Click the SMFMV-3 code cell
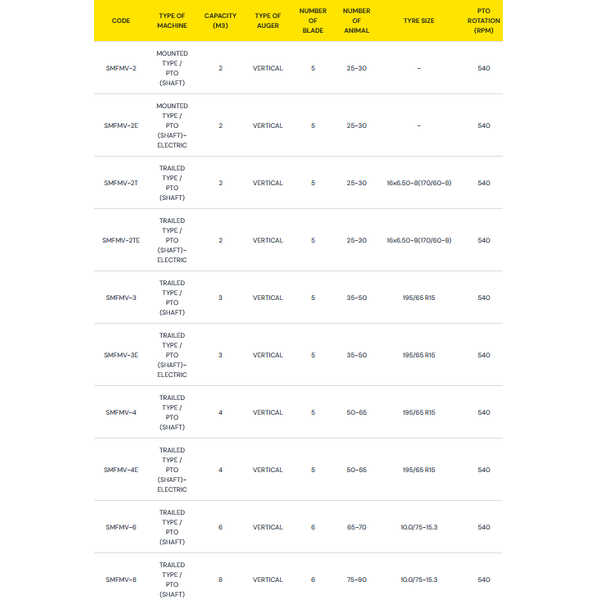Viewport: 600px width, 600px height. click(121, 298)
